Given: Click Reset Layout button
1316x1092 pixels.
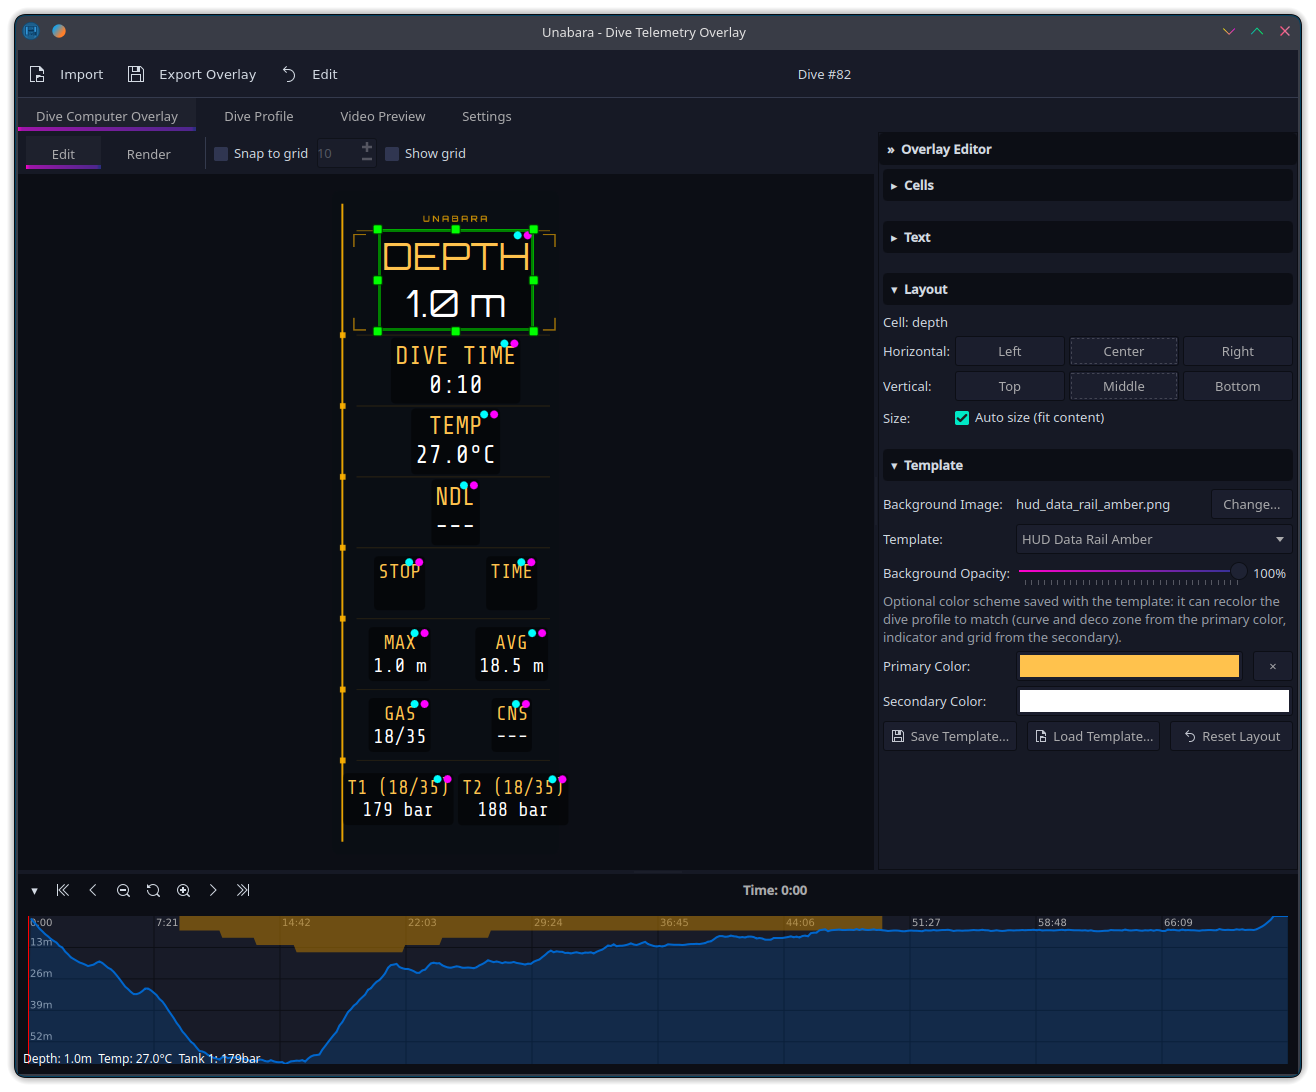Looking at the screenshot, I should click(1231, 736).
